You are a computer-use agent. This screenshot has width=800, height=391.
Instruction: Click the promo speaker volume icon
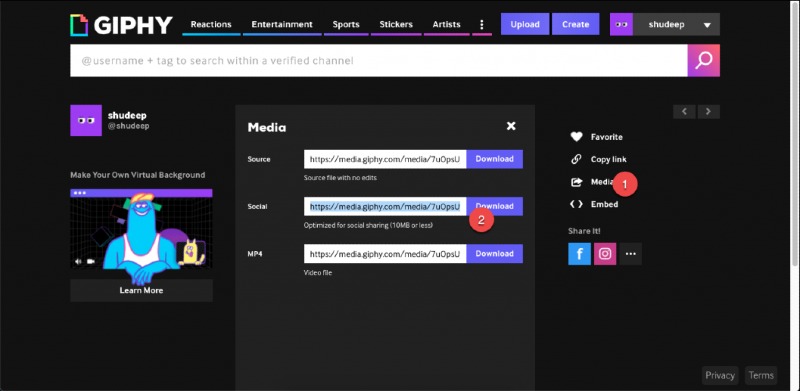[x=79, y=261]
